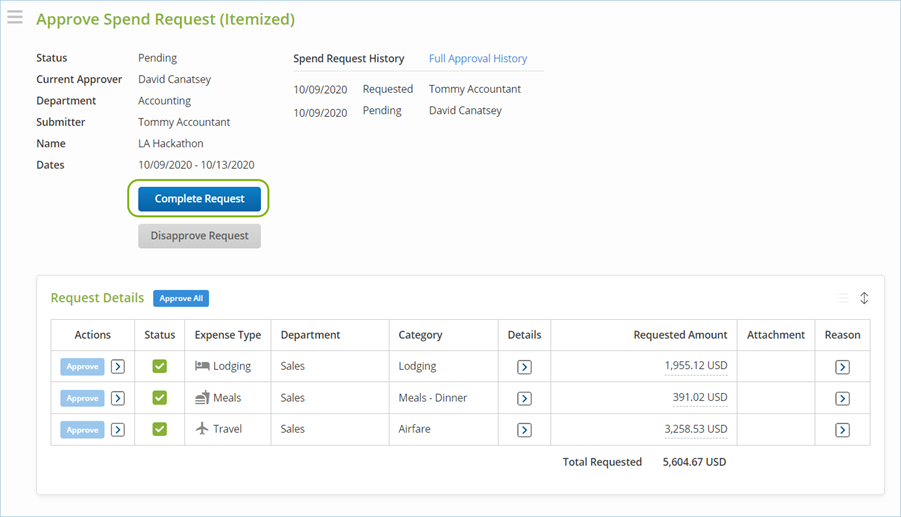This screenshot has width=901, height=517.
Task: Open Details arrow for the Meals row
Action: (x=524, y=398)
